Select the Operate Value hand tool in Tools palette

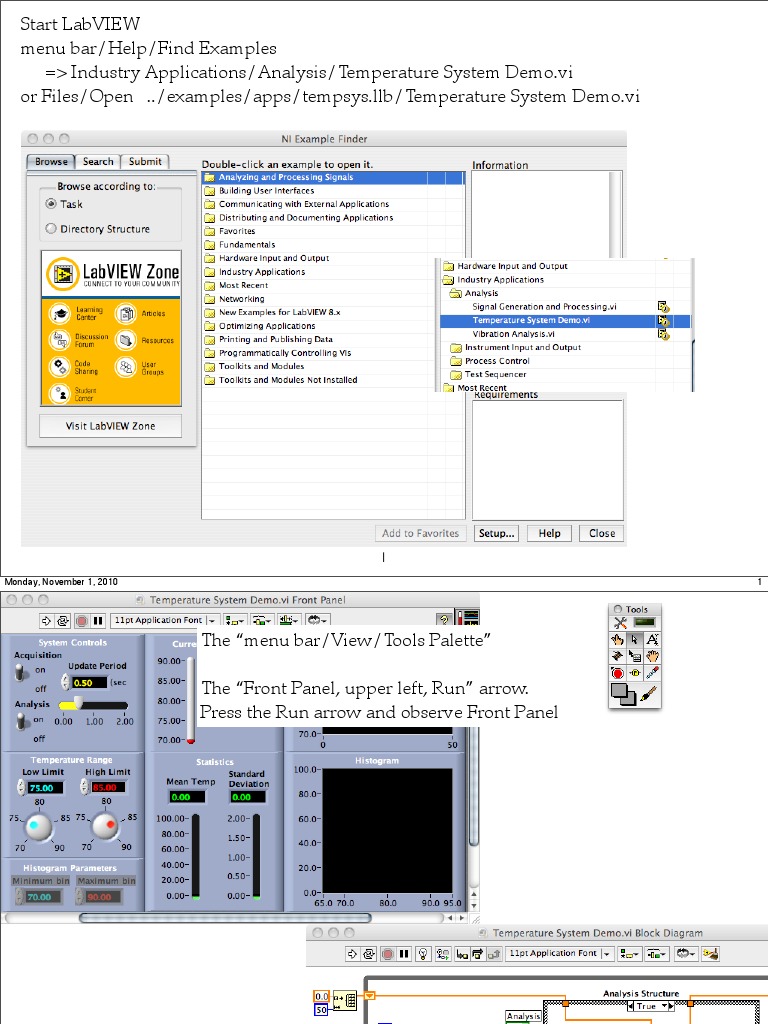point(617,640)
